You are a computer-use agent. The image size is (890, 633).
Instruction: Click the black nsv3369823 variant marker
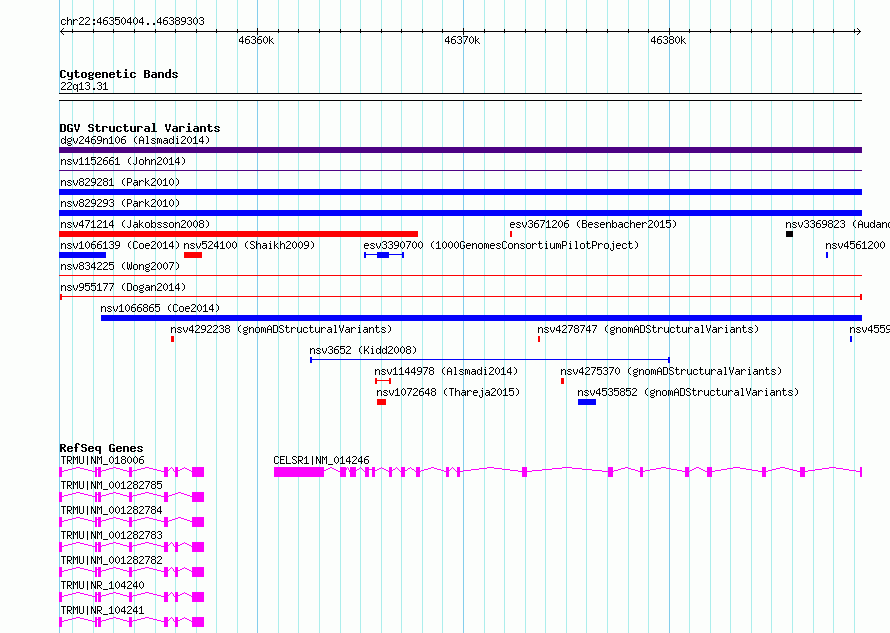[790, 234]
